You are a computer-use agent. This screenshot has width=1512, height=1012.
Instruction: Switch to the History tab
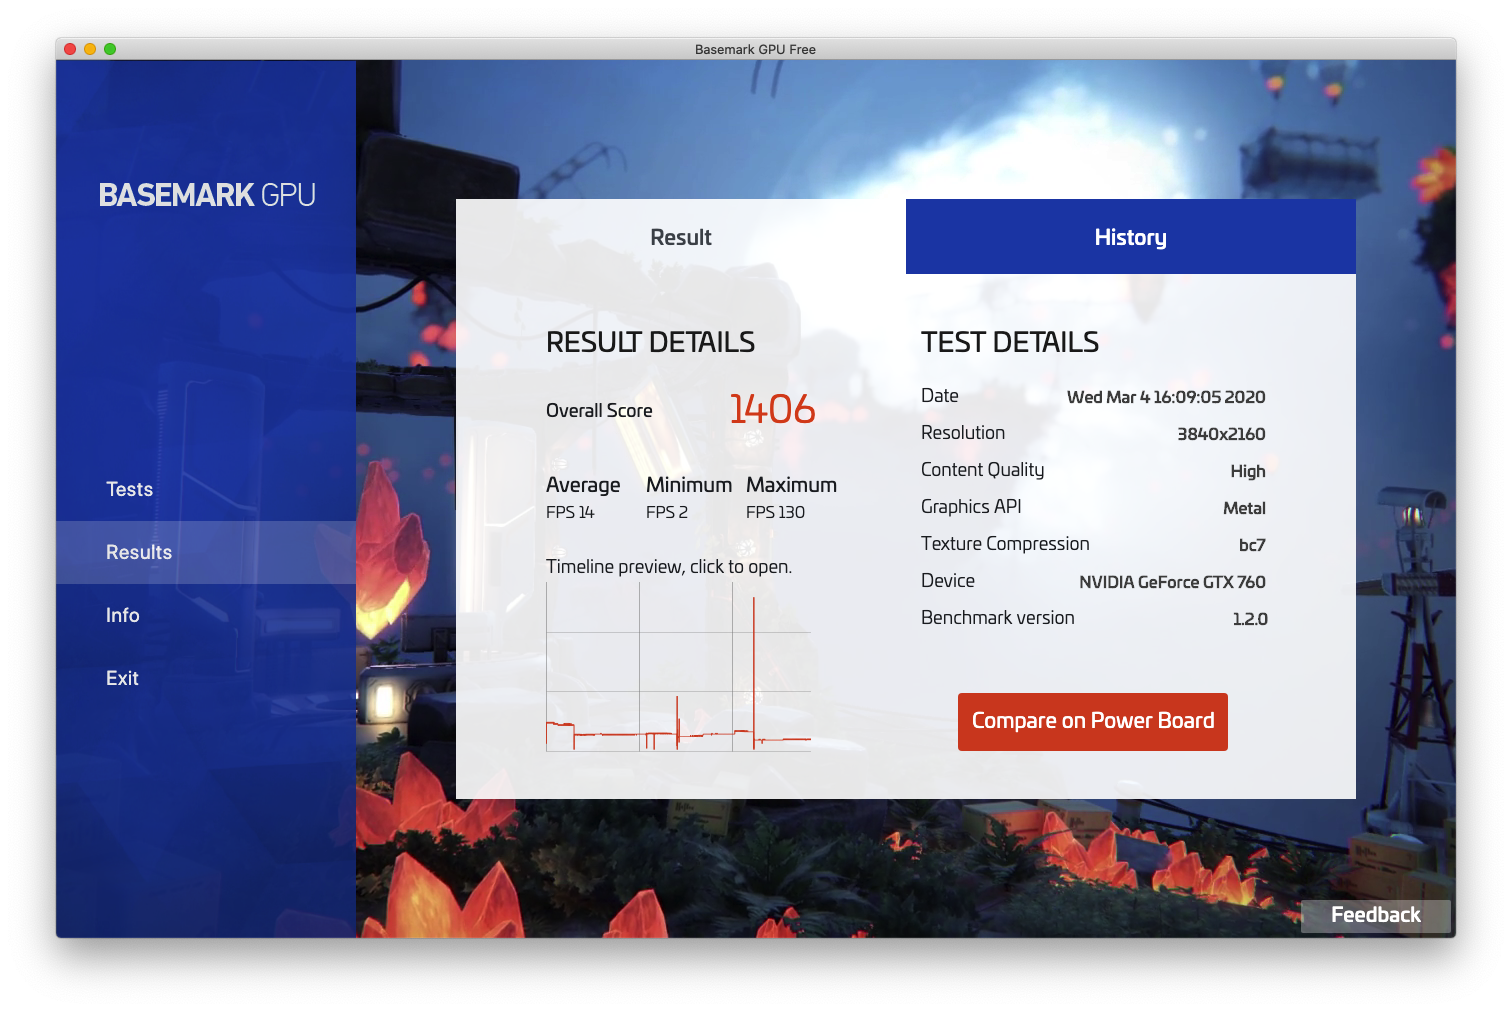1131,237
